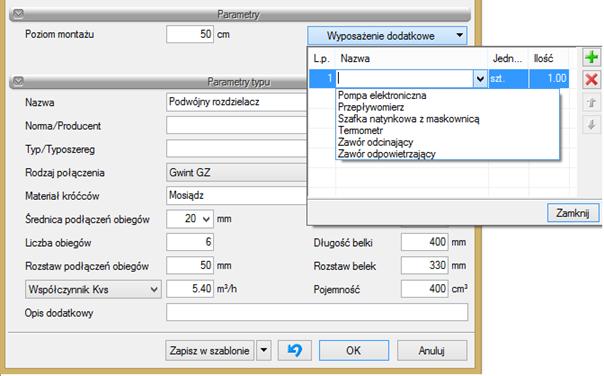Click the Rozstaw belek field
Viewport: 604px width, 376px height.
(424, 265)
